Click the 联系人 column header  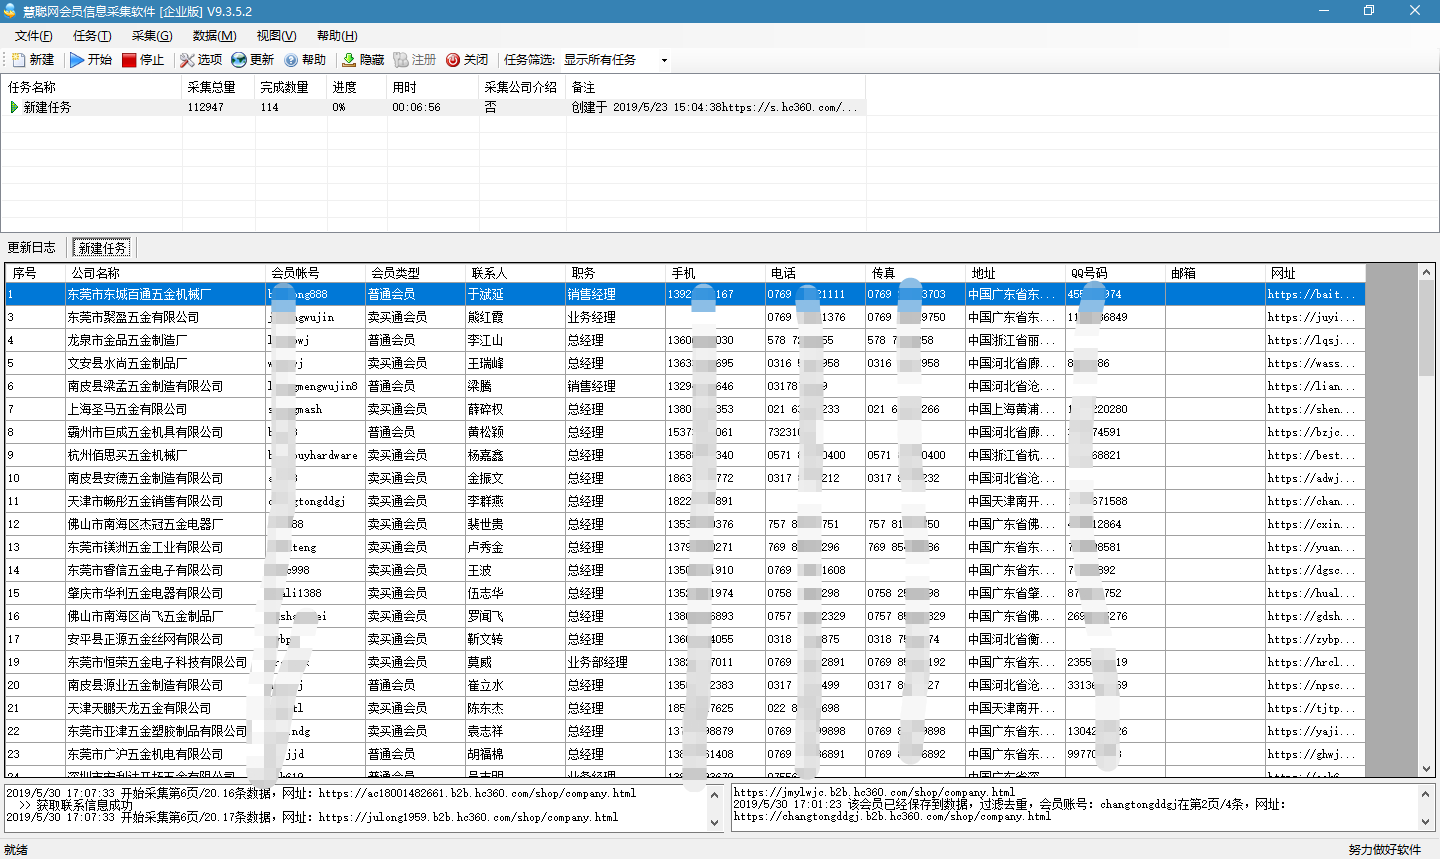pos(489,273)
